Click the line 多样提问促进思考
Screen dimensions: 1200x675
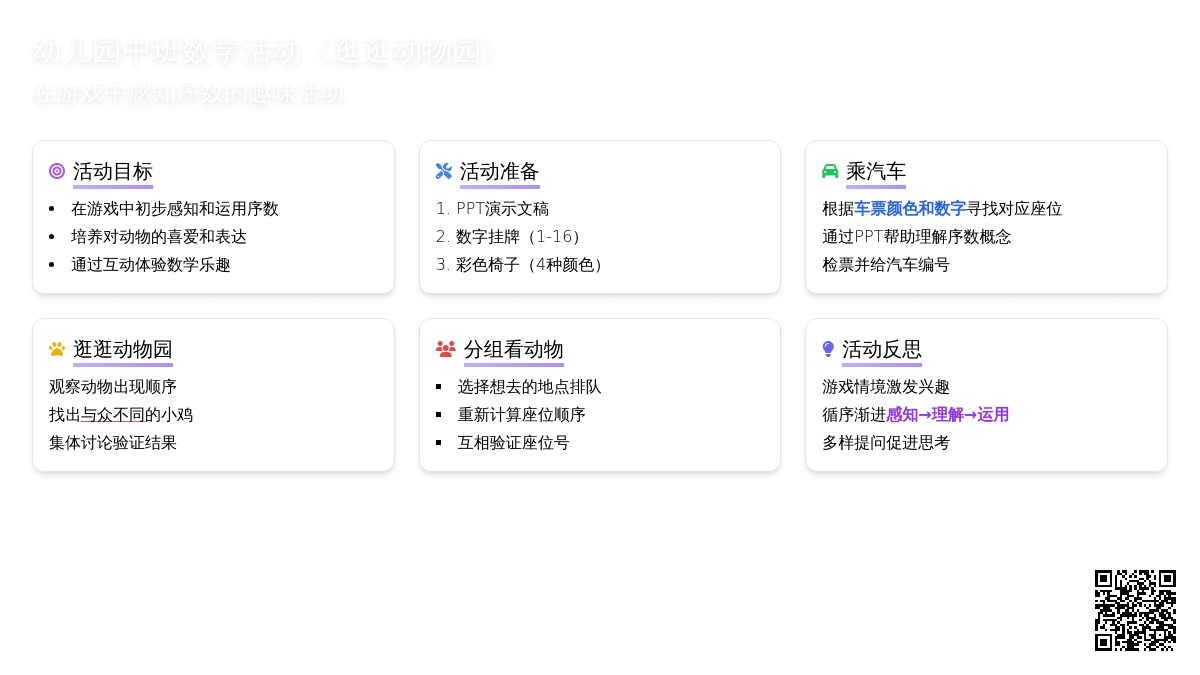[886, 443]
